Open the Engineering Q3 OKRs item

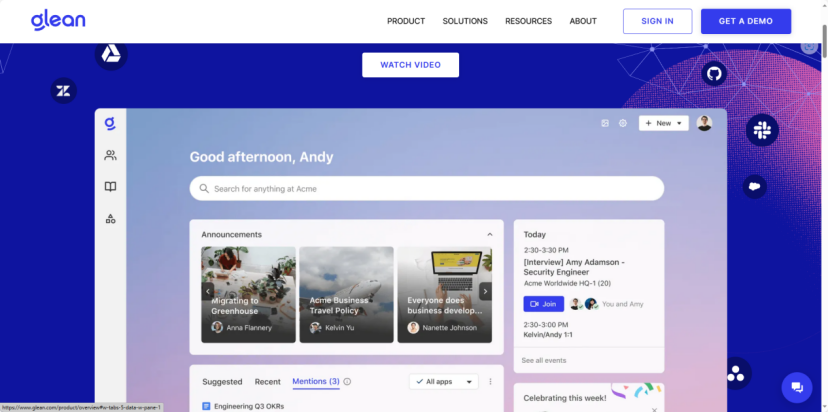click(248, 406)
